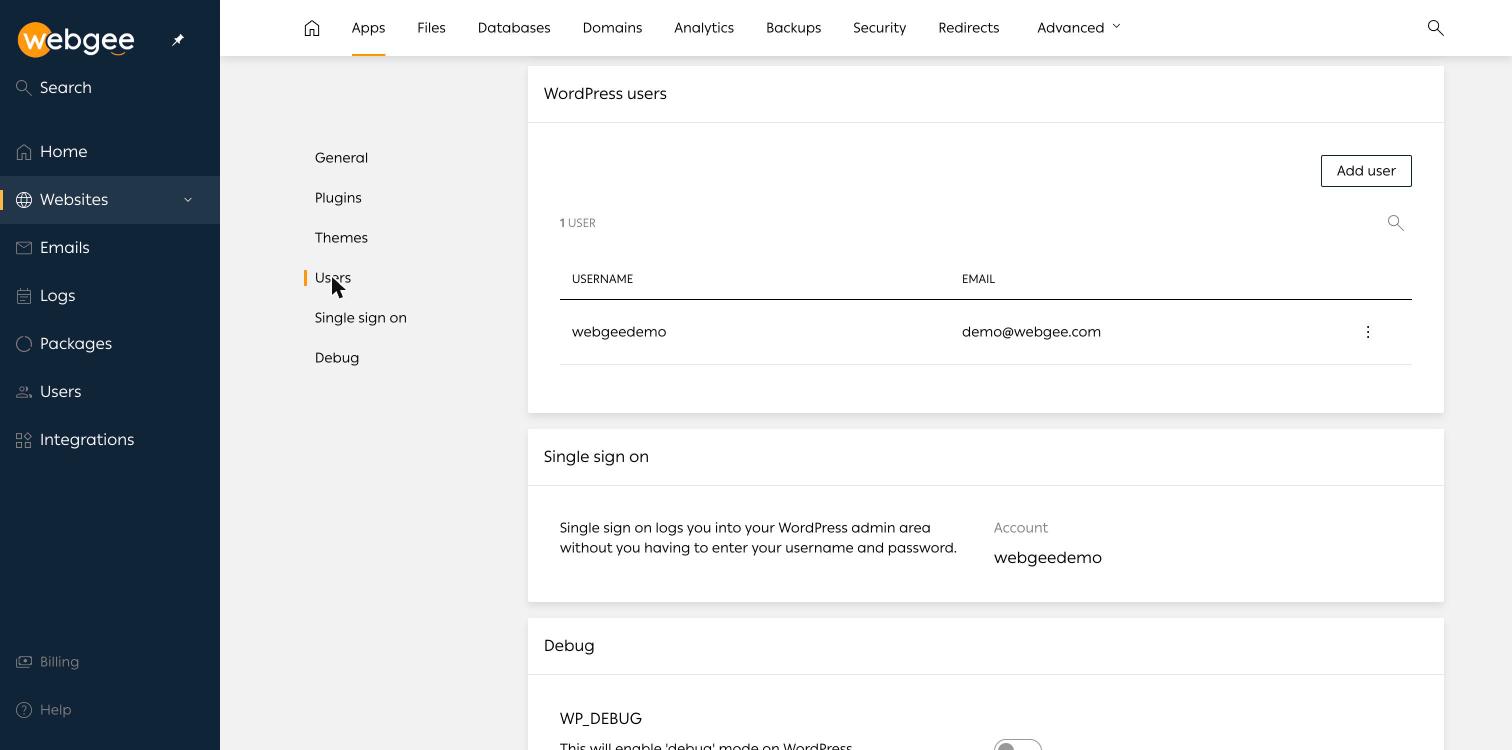This screenshot has height=750, width=1512.
Task: Open the Backups tab
Action: pyautogui.click(x=793, y=28)
